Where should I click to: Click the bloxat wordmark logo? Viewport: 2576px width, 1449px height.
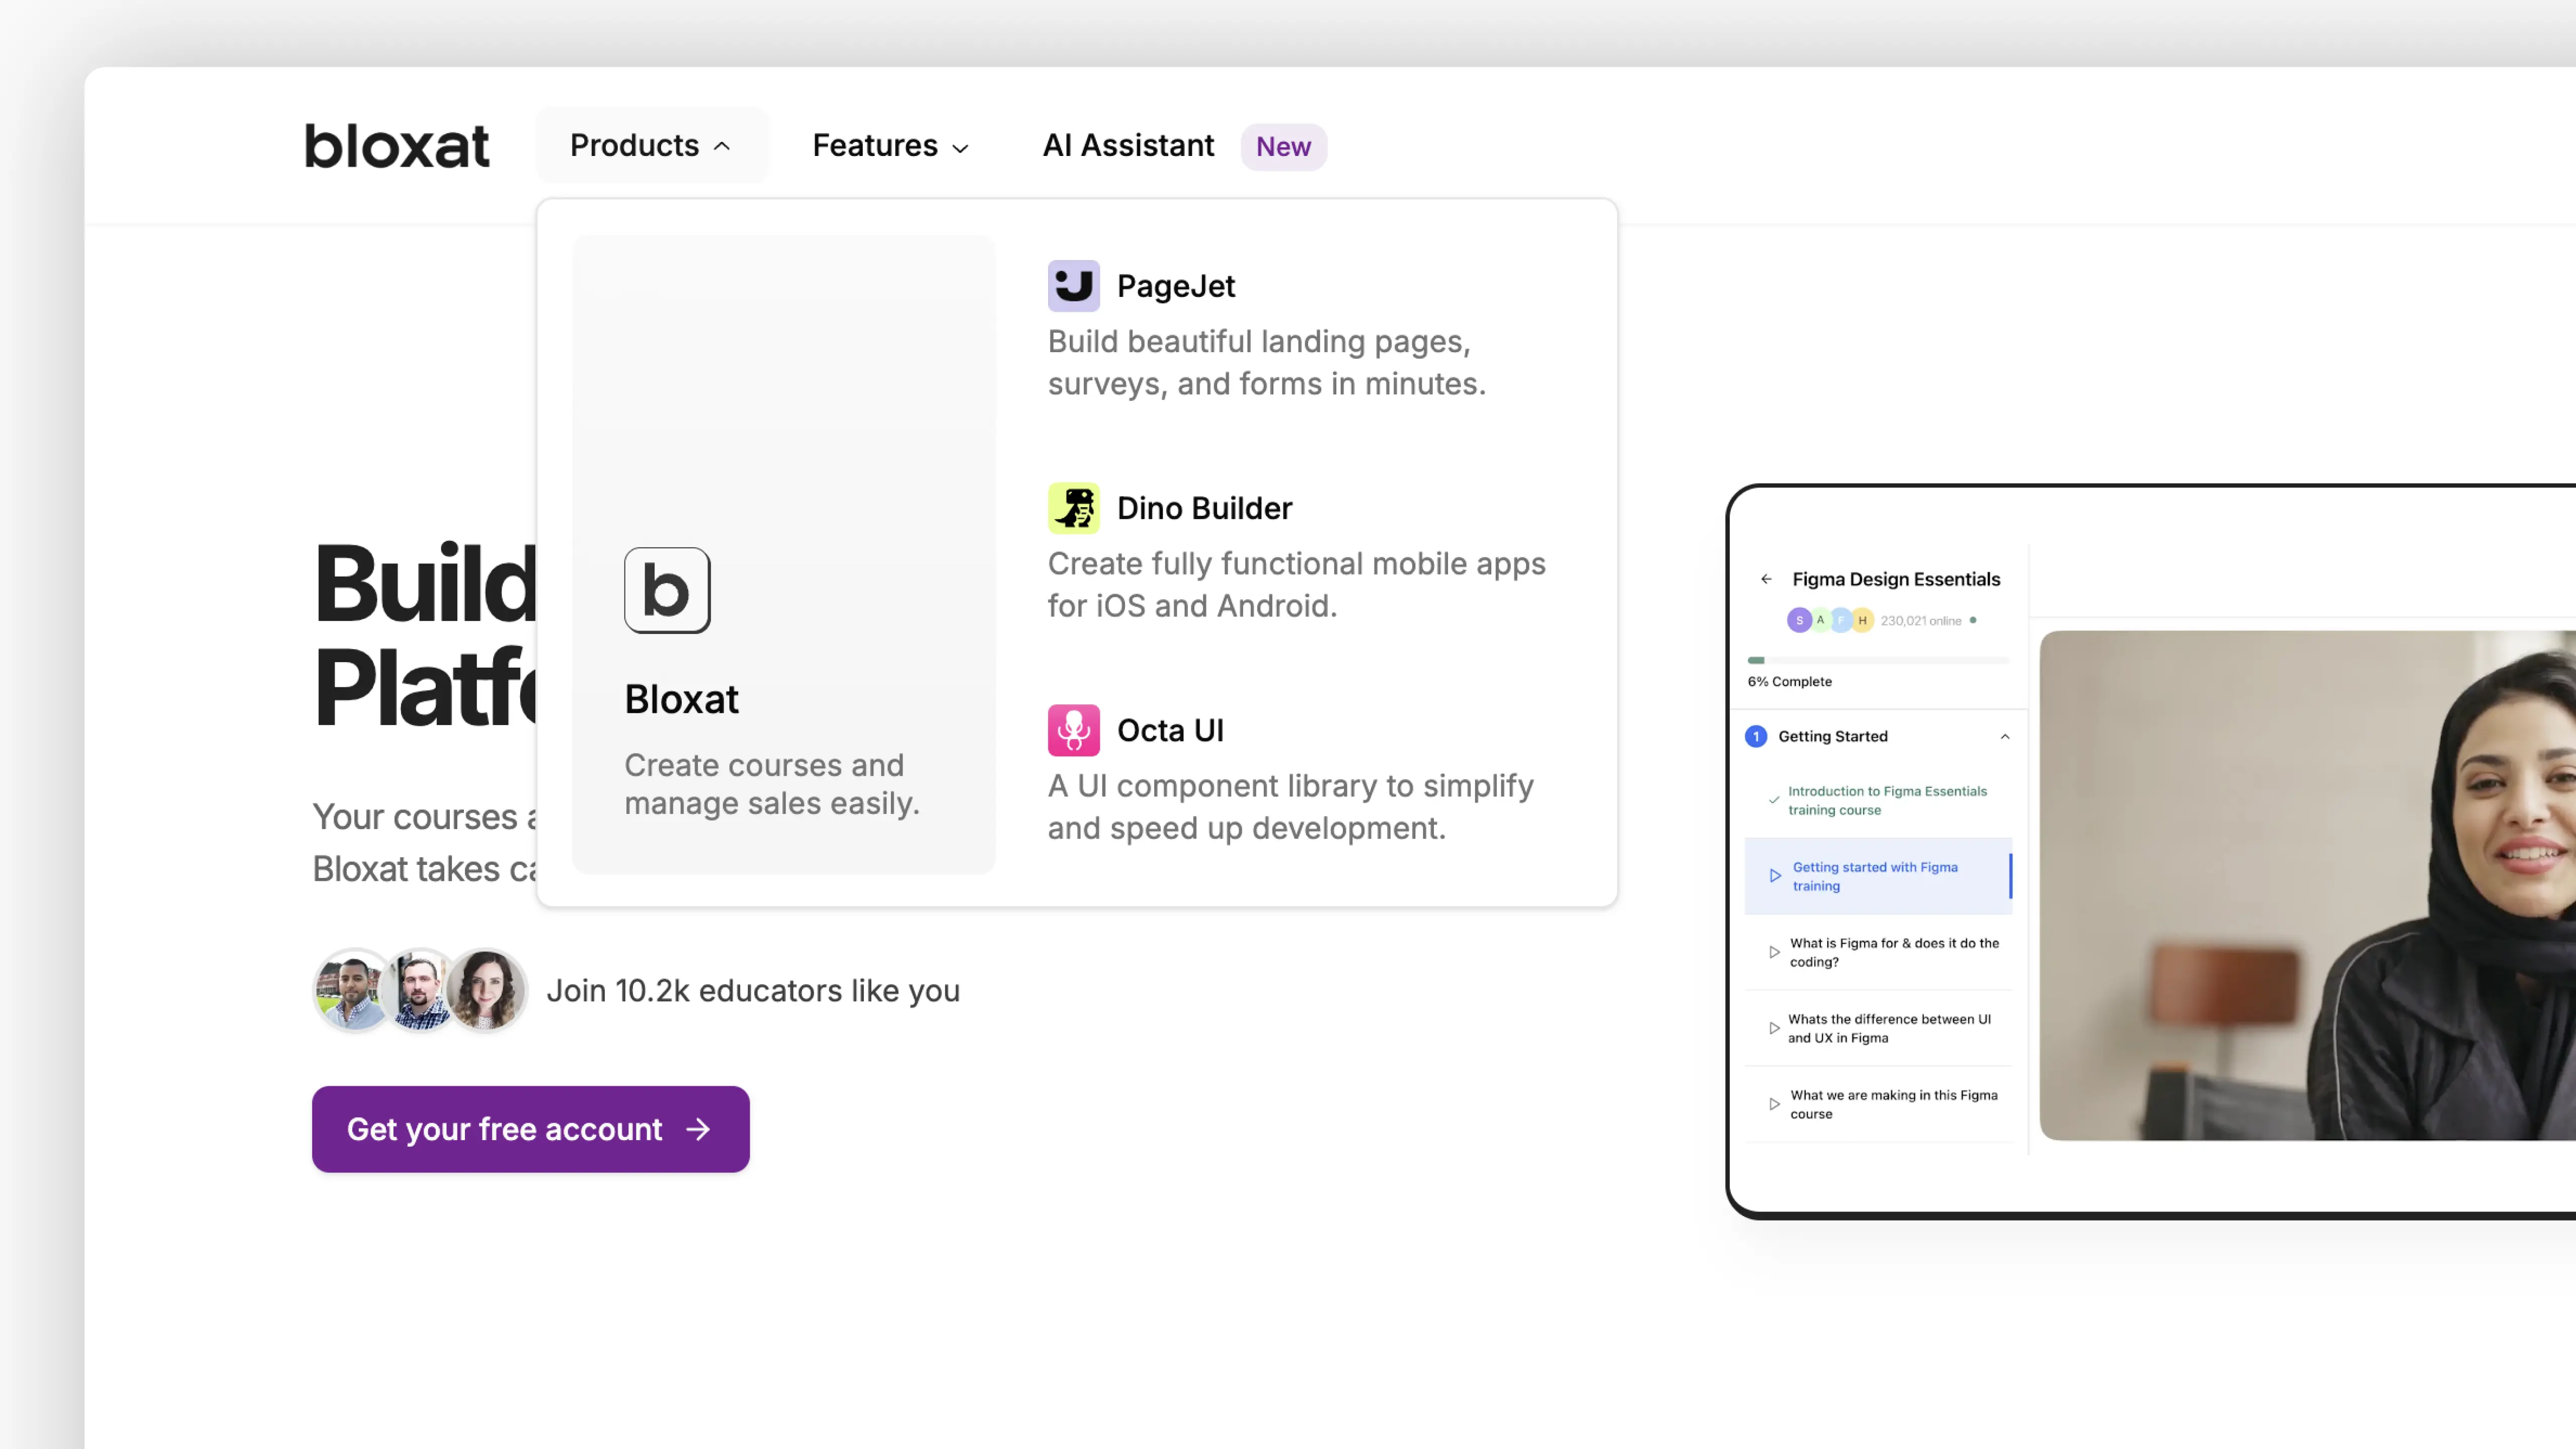397,146
